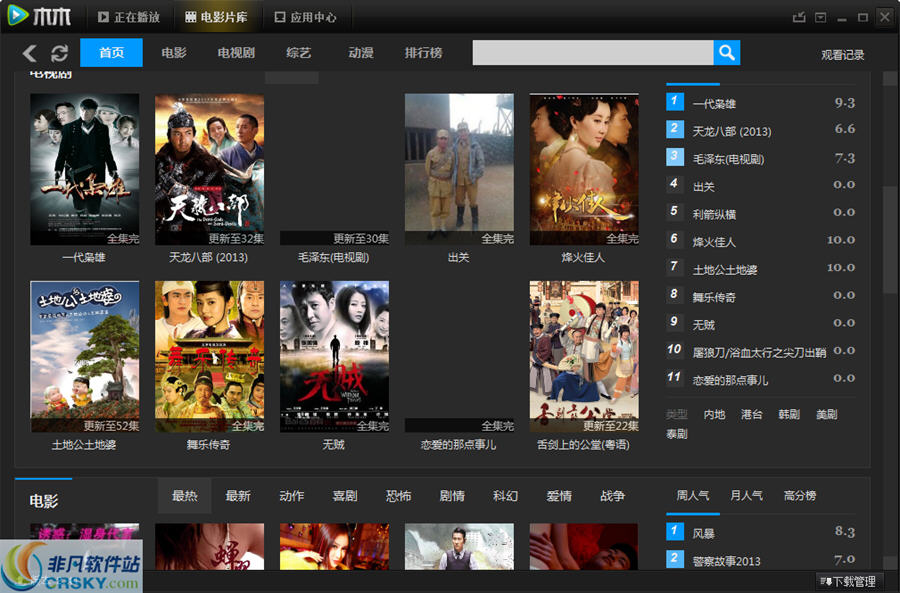Click inside the search input box

(590, 52)
